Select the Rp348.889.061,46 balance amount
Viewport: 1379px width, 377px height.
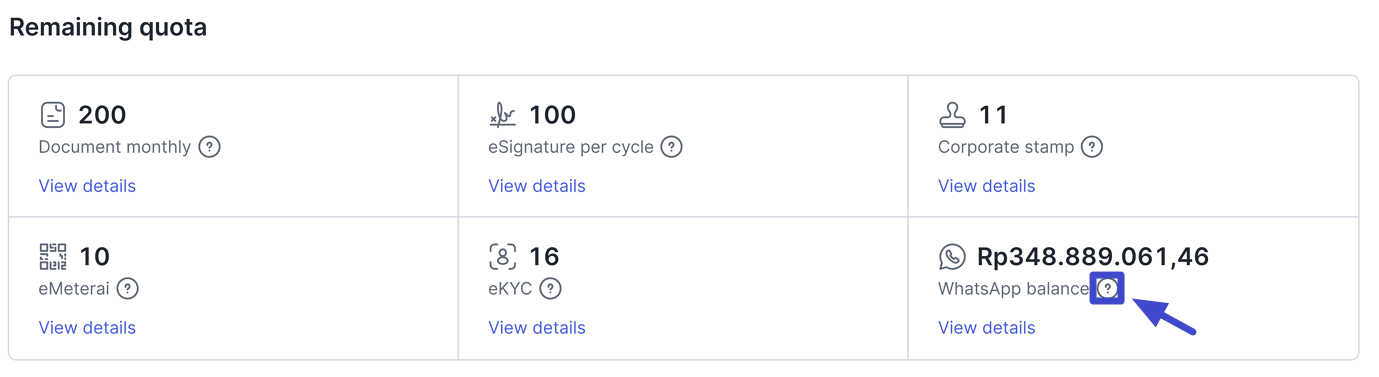[x=1093, y=257]
